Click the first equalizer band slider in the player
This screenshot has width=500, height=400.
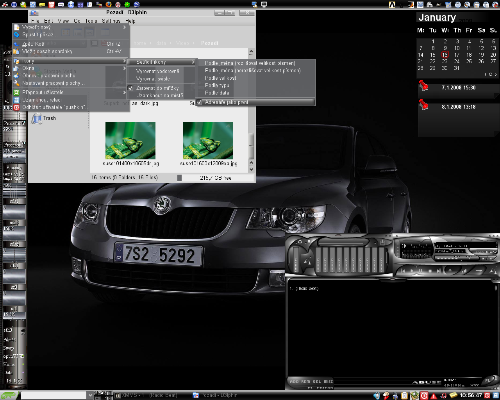click(x=319, y=260)
